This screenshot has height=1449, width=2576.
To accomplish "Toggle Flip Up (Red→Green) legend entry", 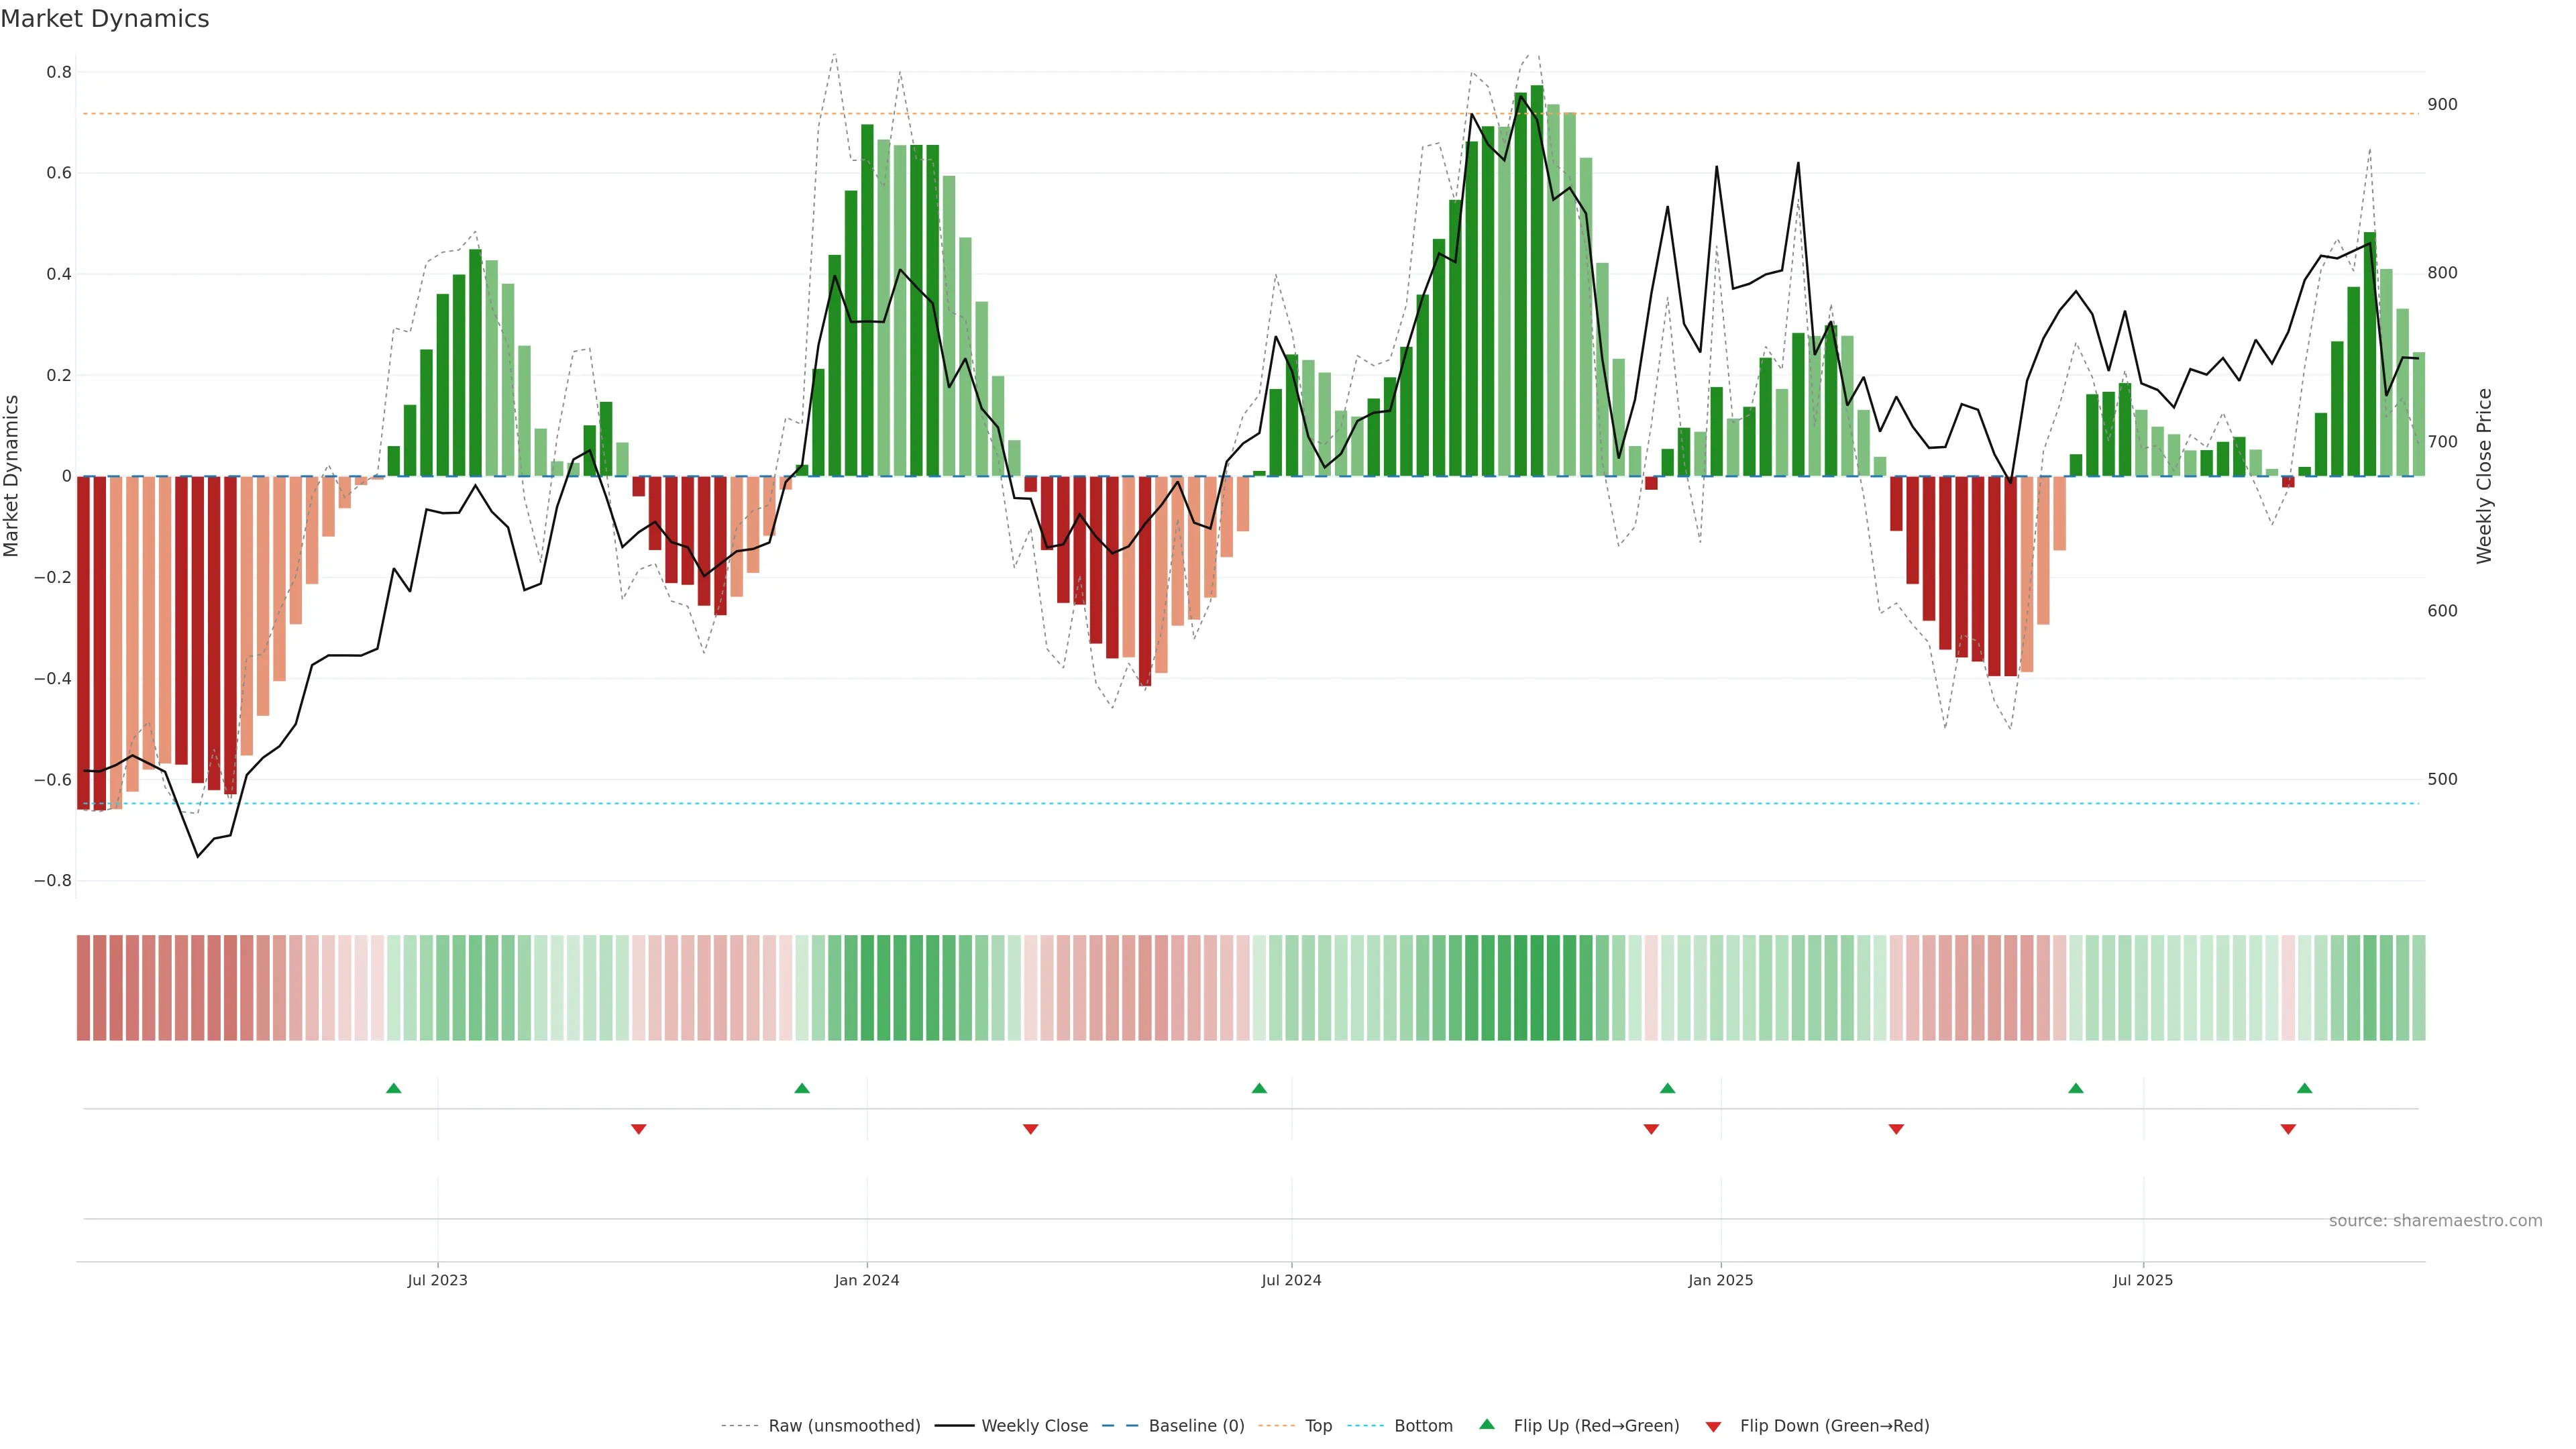I will click(x=1596, y=1426).
